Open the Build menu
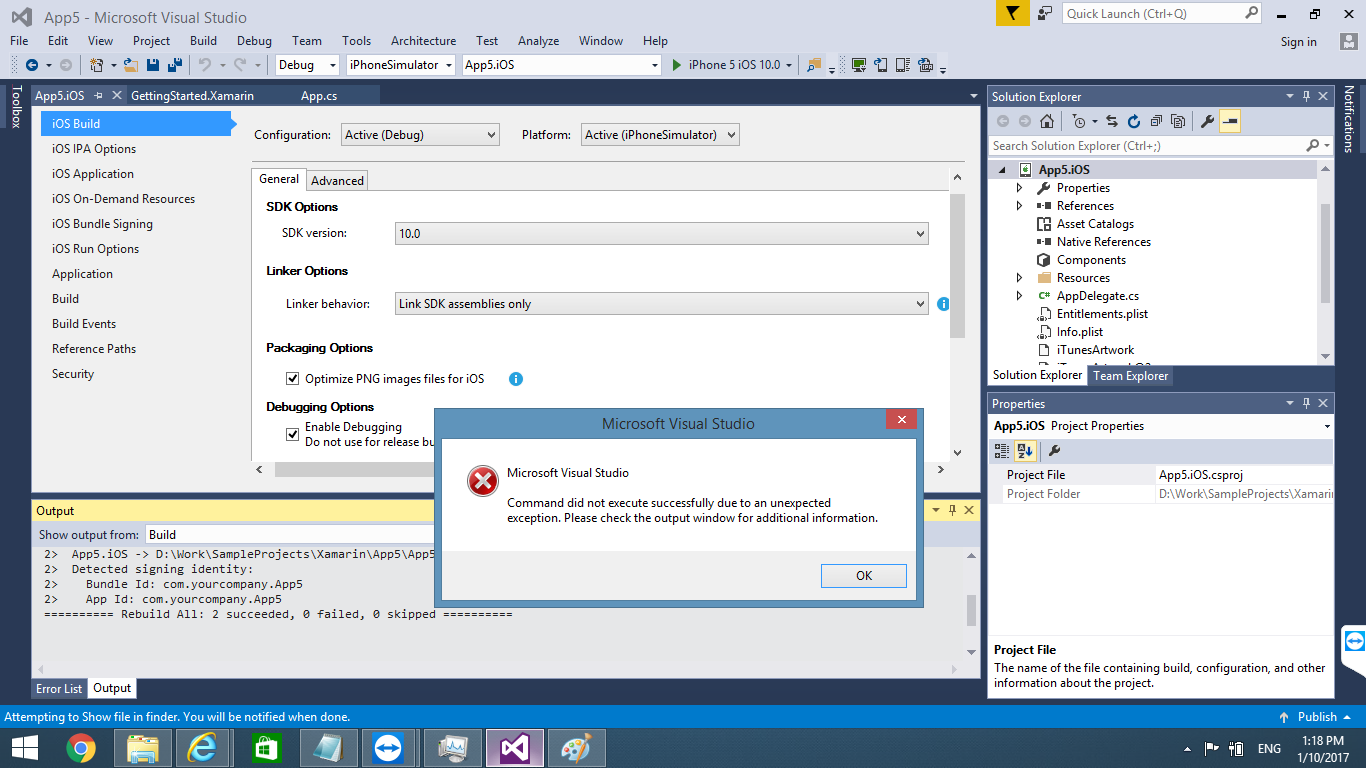Image resolution: width=1366 pixels, height=768 pixels. point(203,41)
